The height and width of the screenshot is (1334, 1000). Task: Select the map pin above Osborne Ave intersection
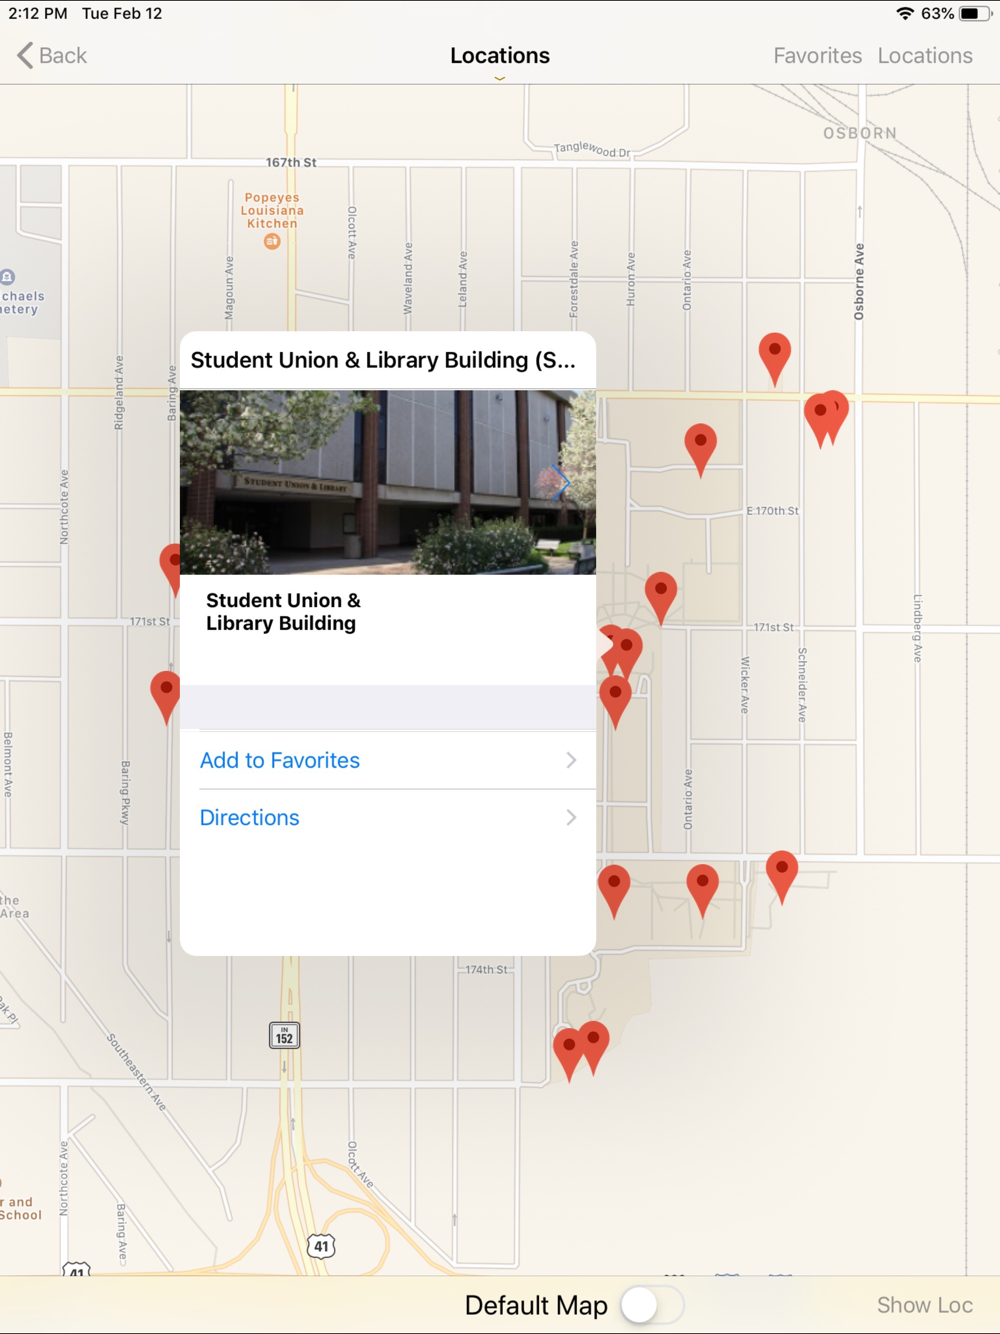[774, 358]
